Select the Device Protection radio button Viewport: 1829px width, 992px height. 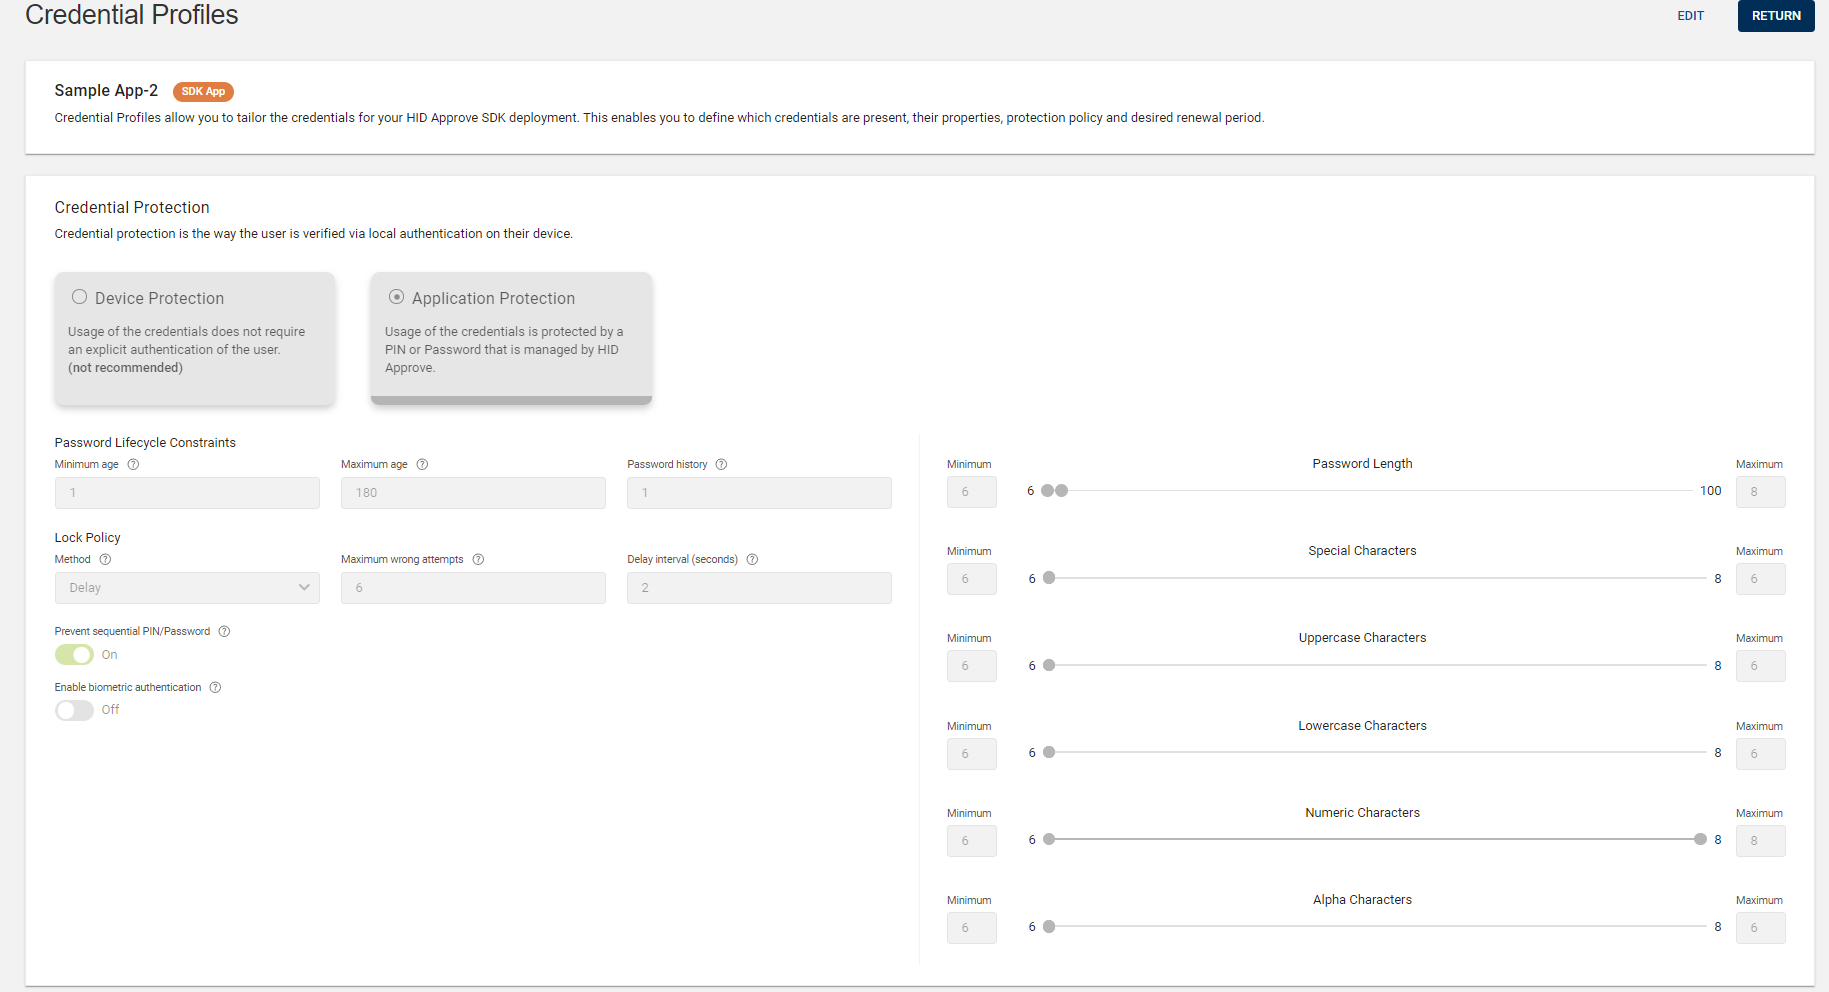[79, 296]
